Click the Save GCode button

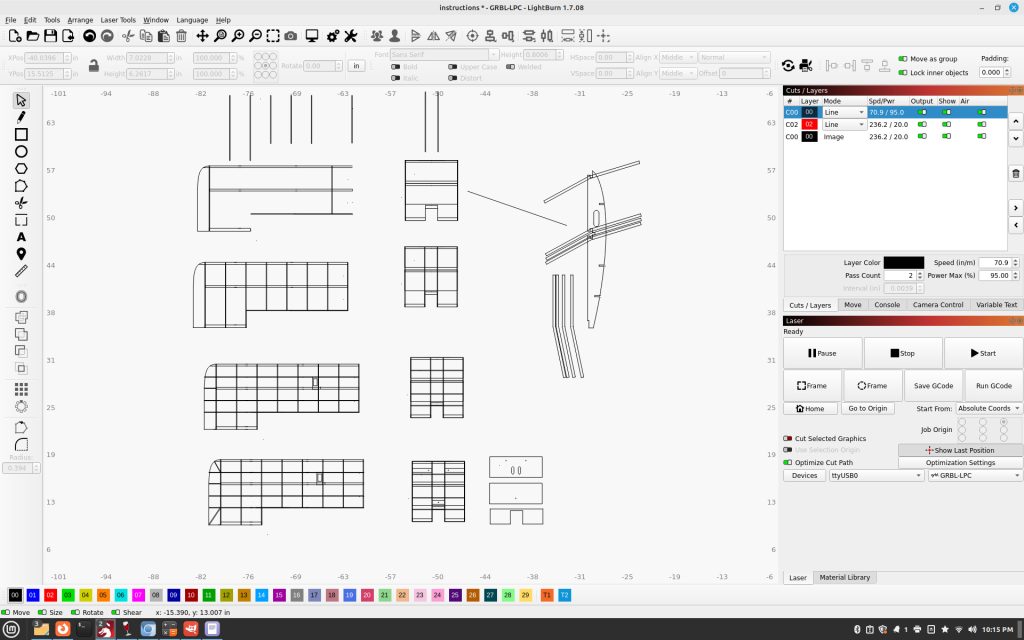(x=933, y=385)
